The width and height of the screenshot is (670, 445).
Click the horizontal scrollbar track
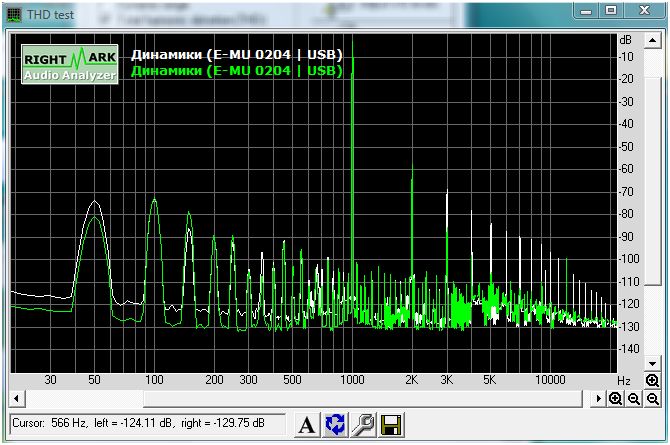pos(300,398)
